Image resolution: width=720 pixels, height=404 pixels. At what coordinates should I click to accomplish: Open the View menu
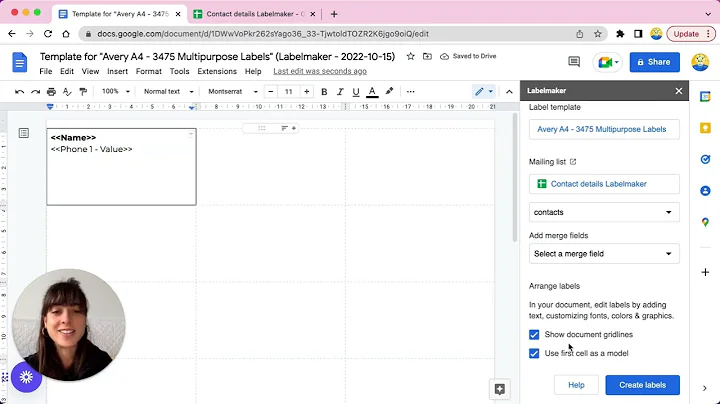[90, 72]
